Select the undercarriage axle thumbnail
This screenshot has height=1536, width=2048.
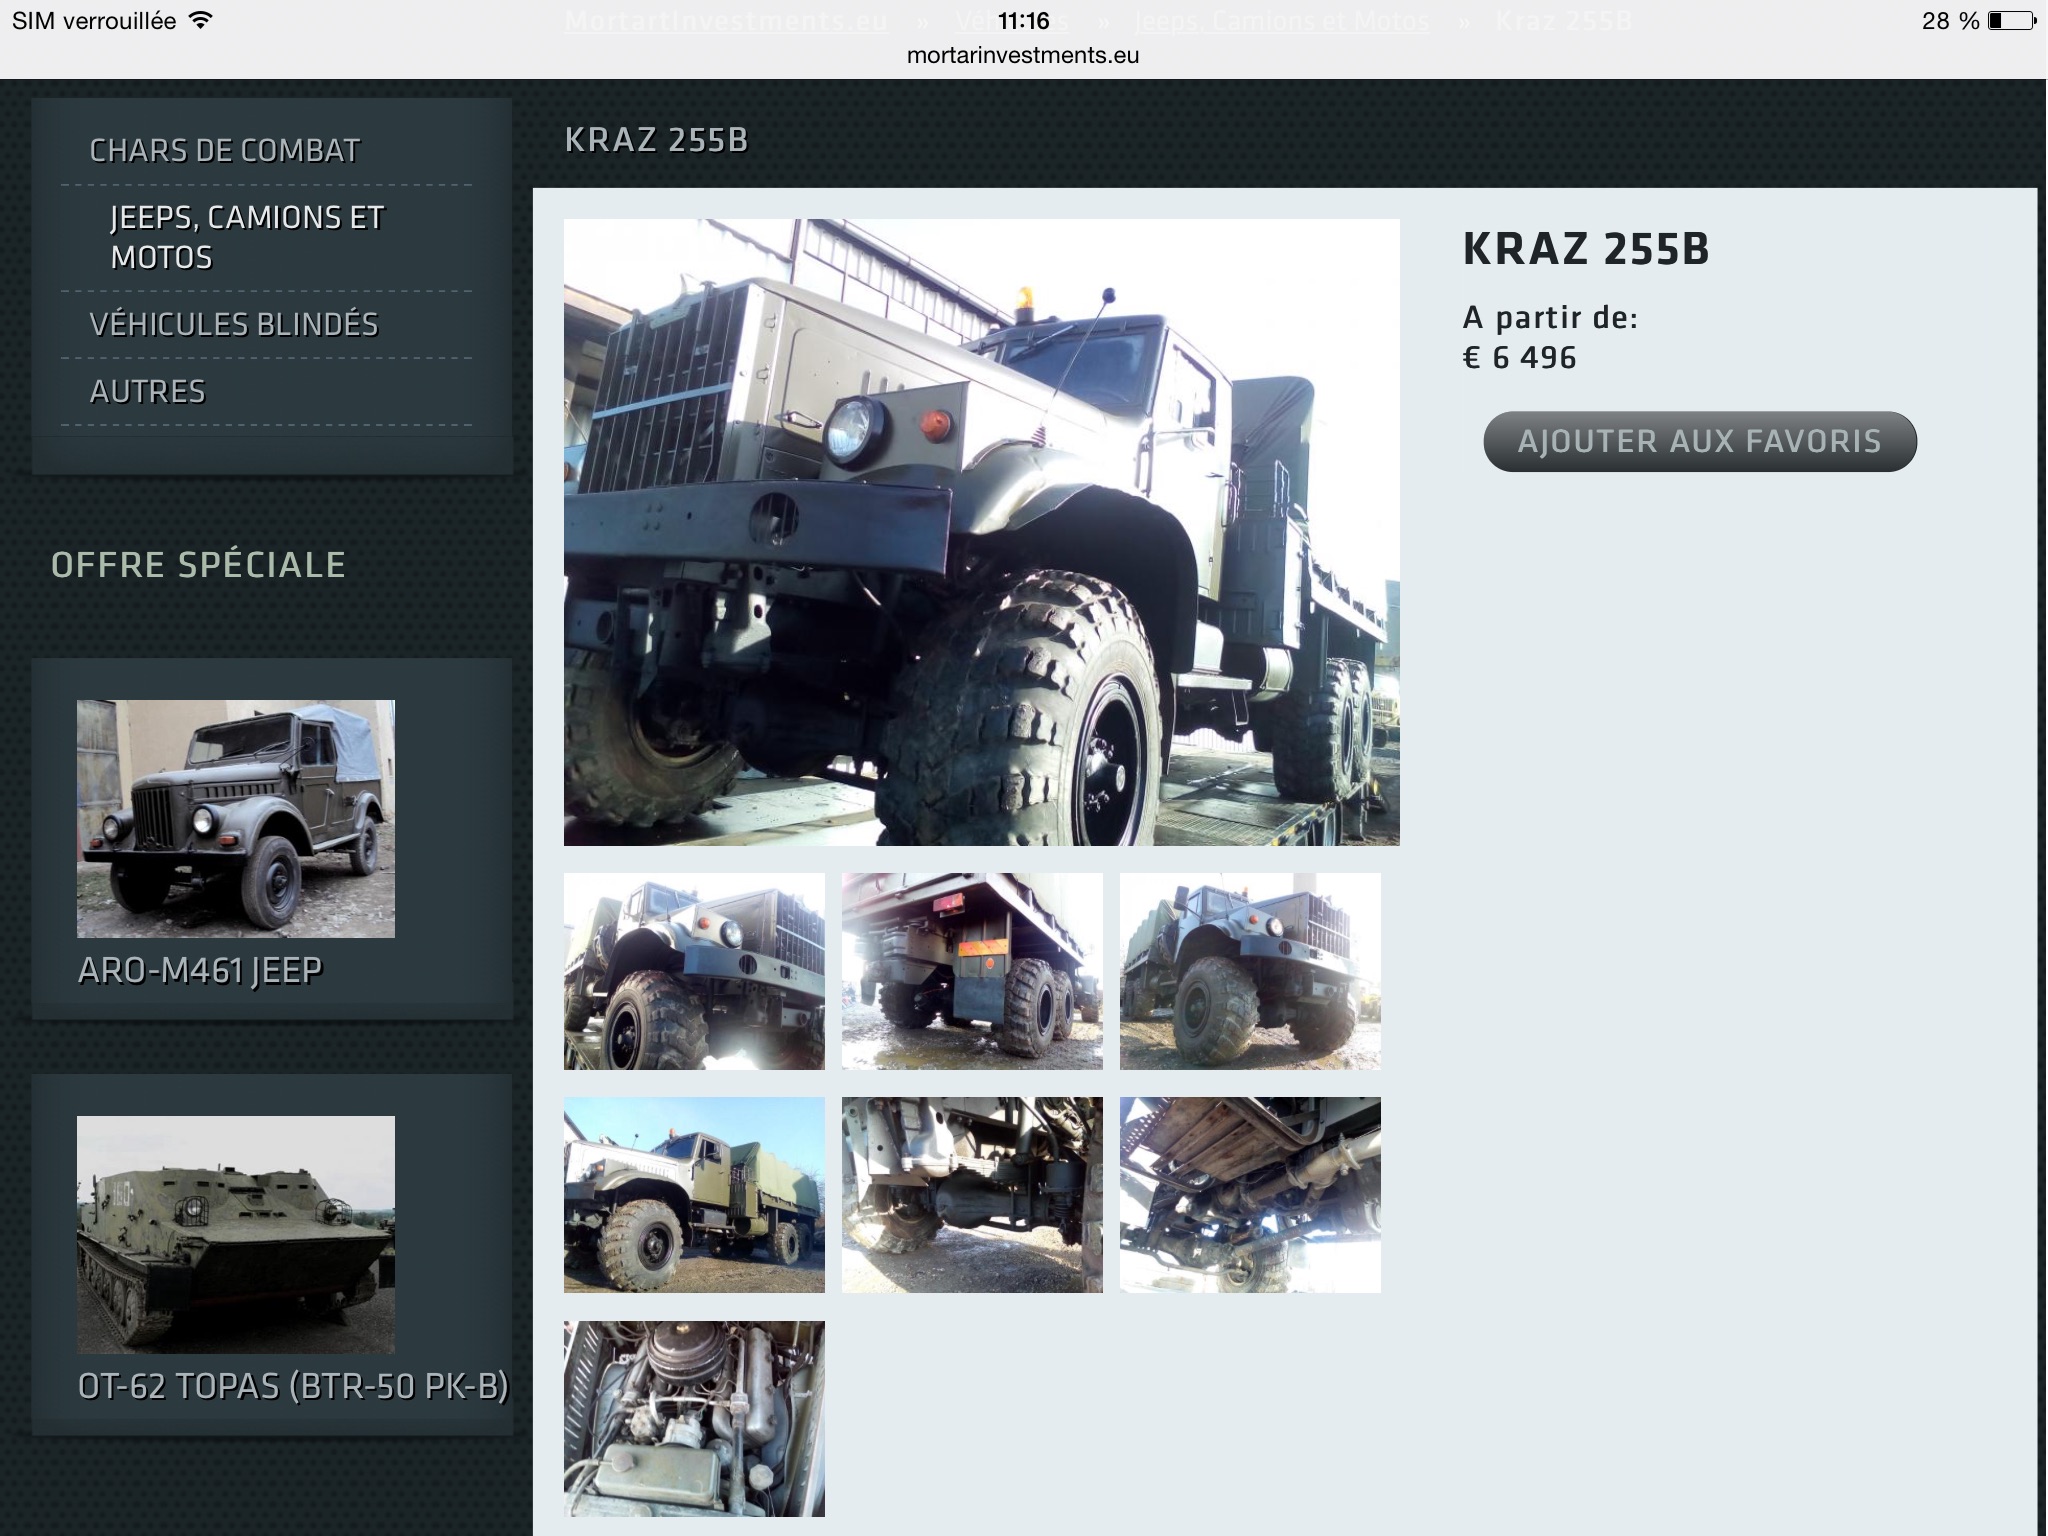972,1195
